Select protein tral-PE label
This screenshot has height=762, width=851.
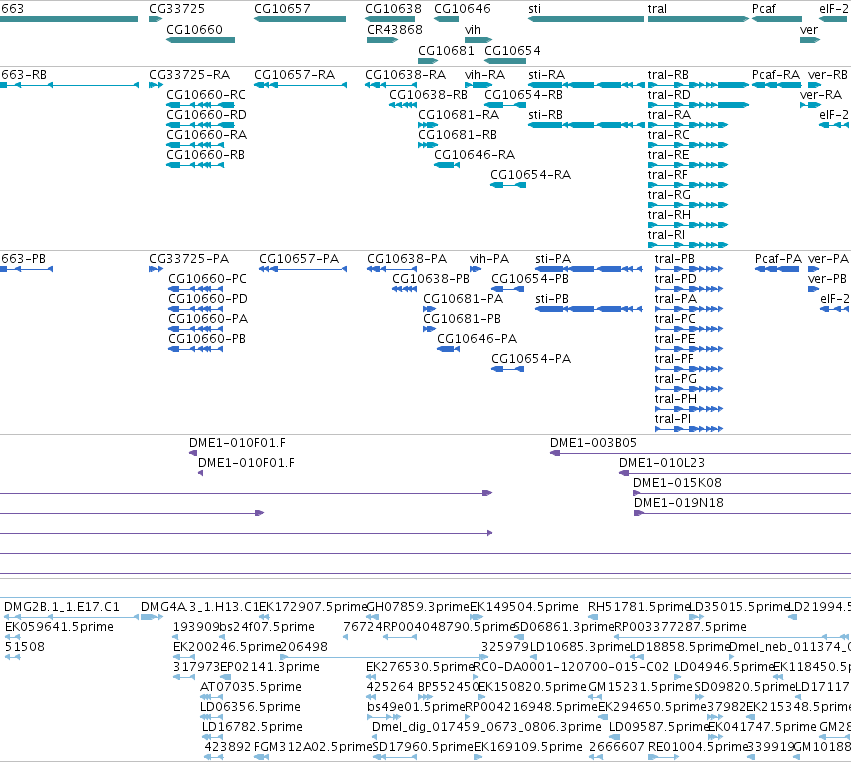pos(675,339)
